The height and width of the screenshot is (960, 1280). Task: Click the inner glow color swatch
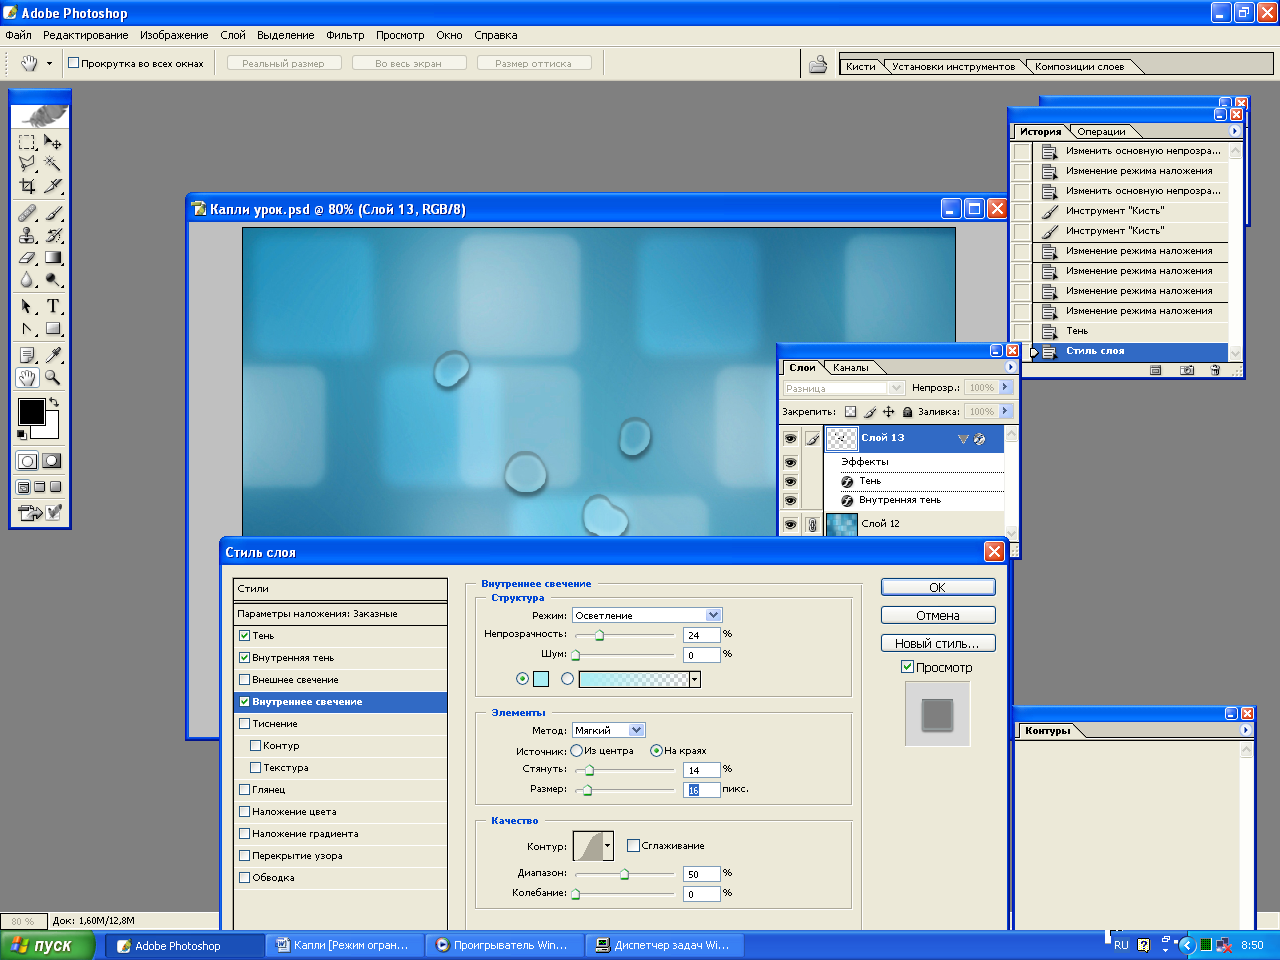[541, 679]
